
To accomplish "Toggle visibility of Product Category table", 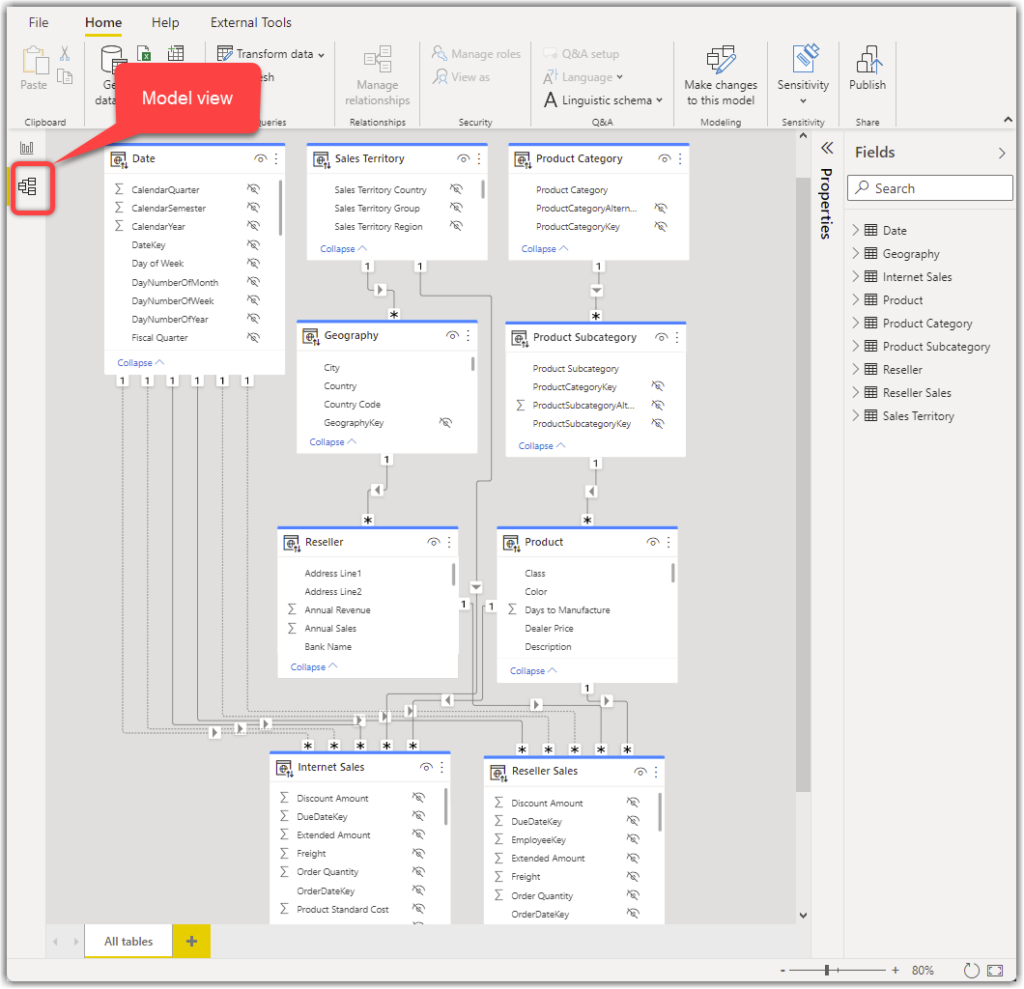I will pos(665,159).
